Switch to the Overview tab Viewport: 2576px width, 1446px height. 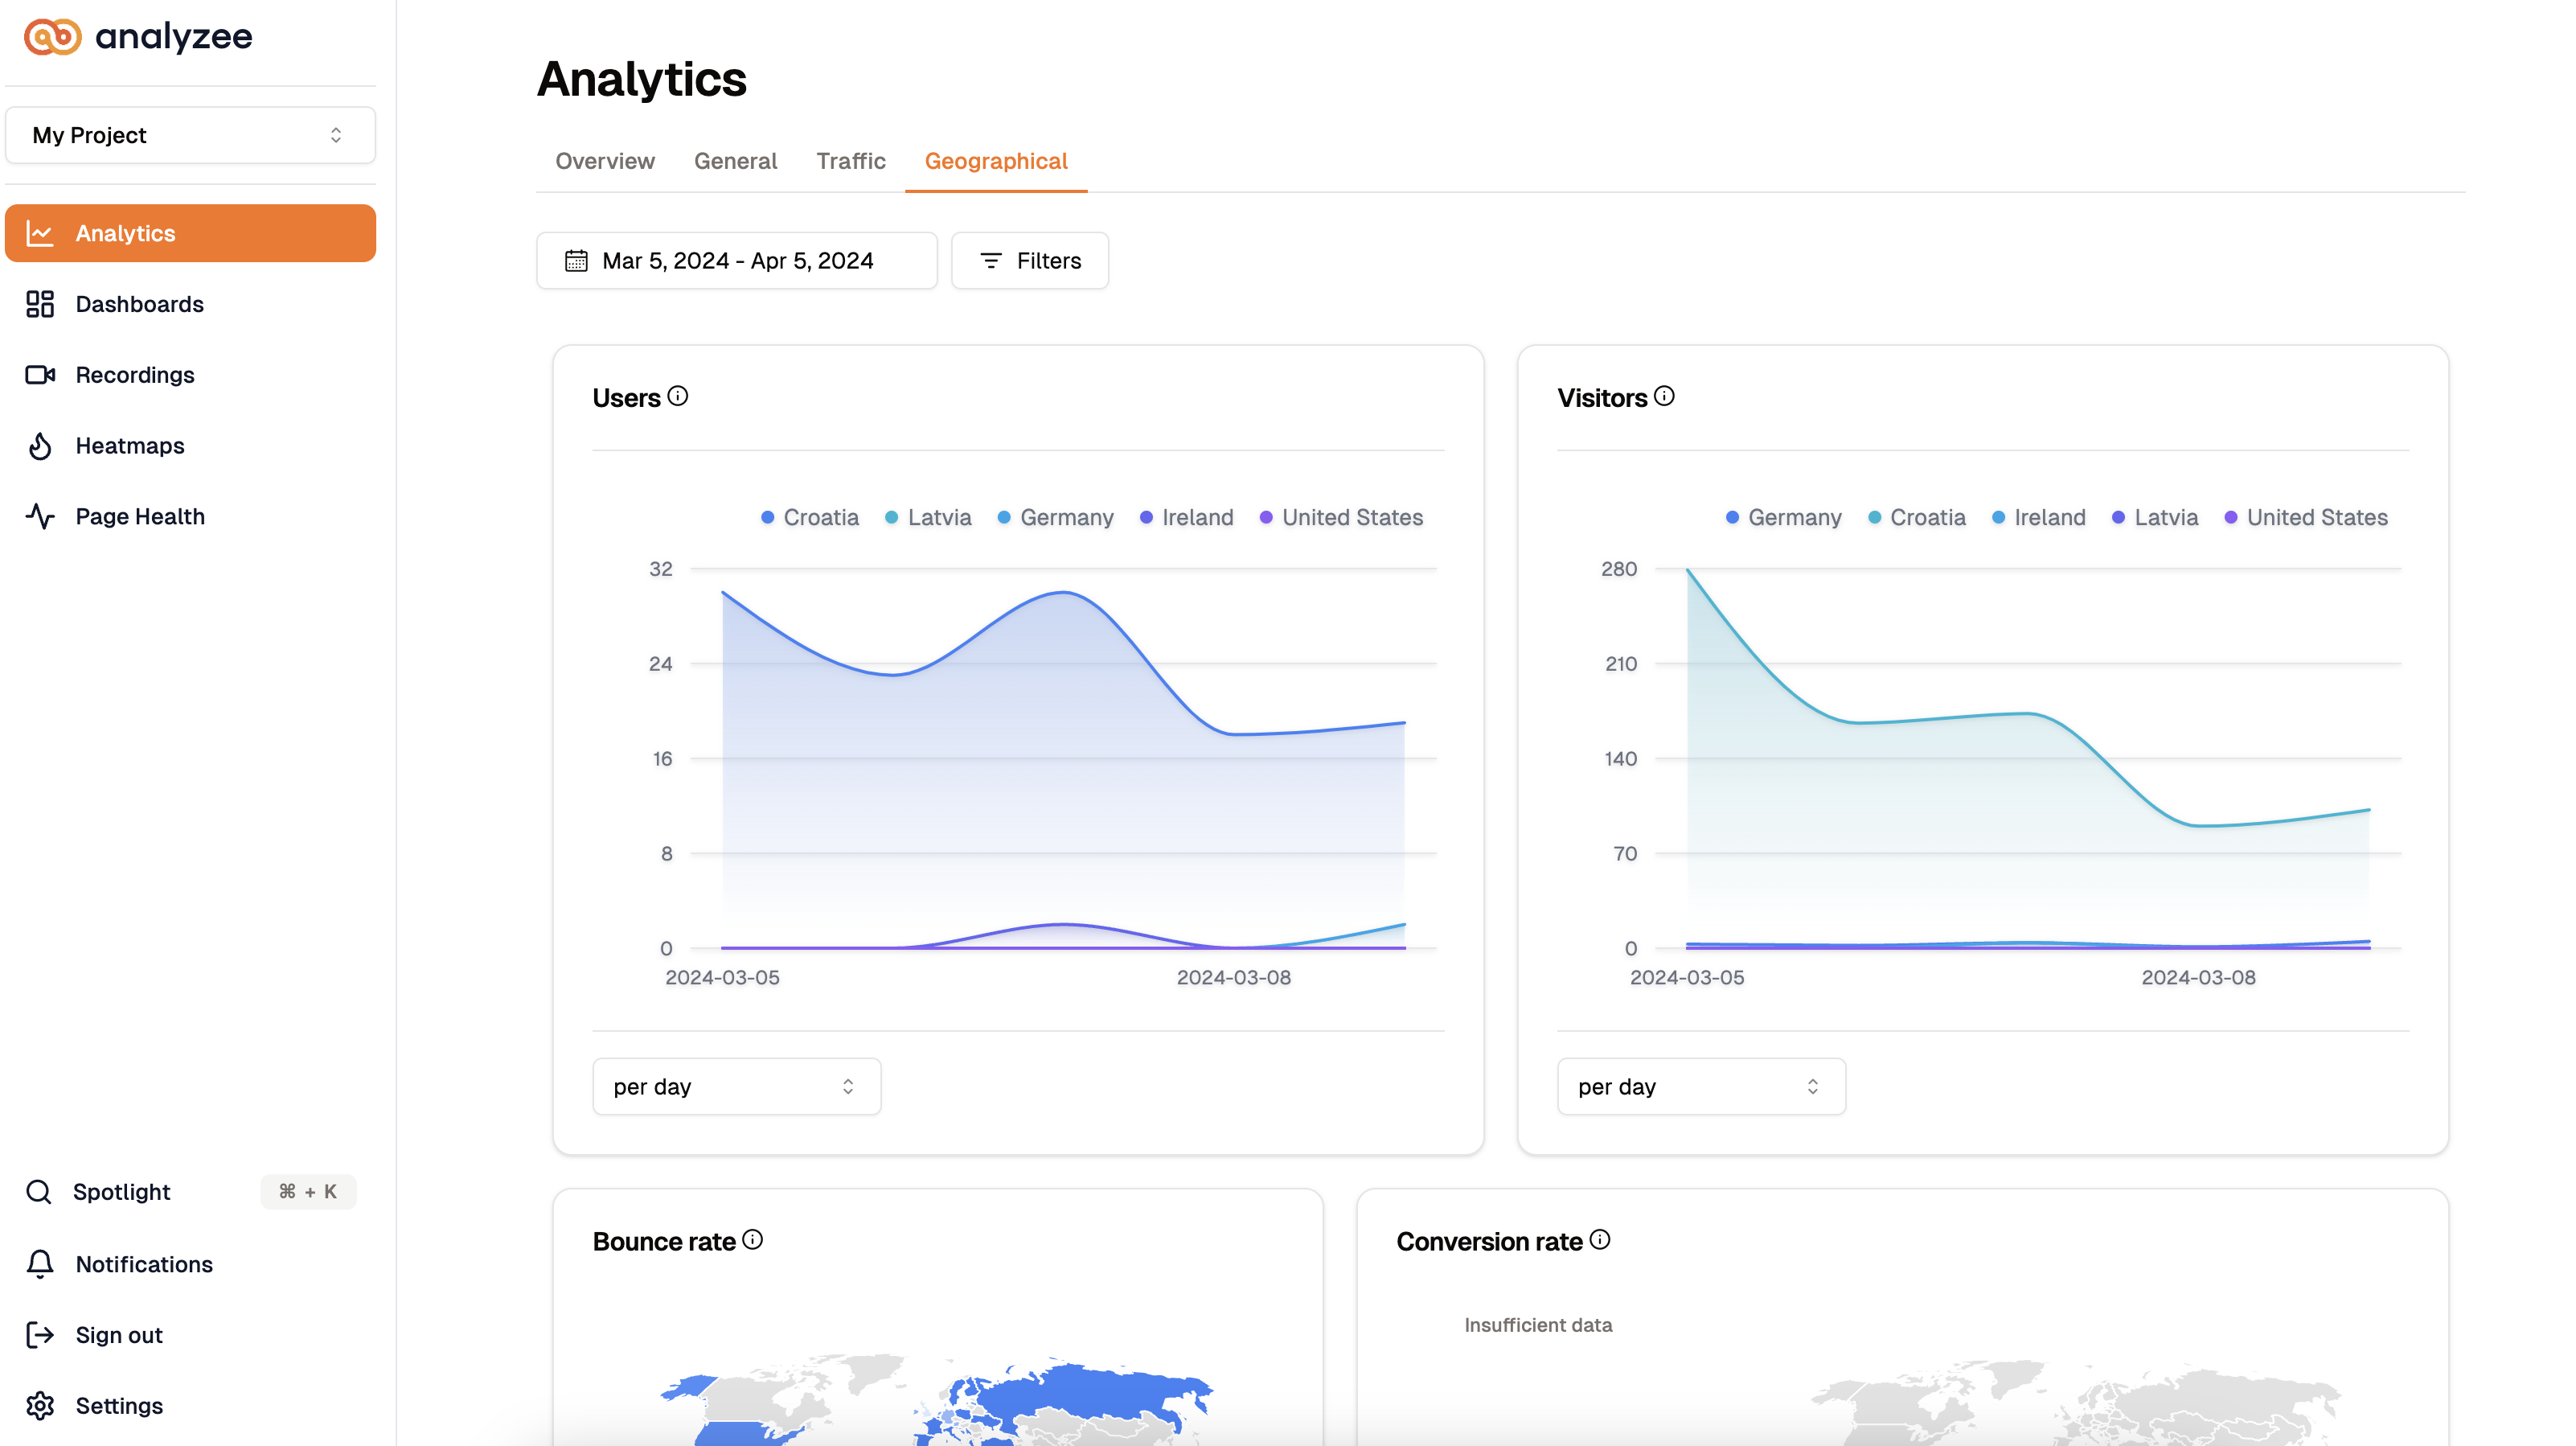pos(605,161)
